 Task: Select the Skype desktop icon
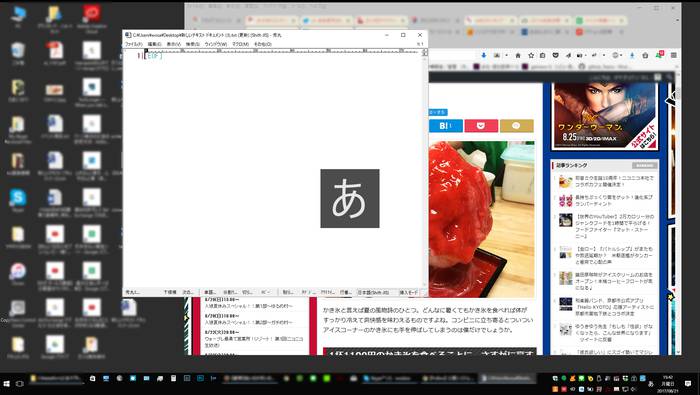coord(18,200)
